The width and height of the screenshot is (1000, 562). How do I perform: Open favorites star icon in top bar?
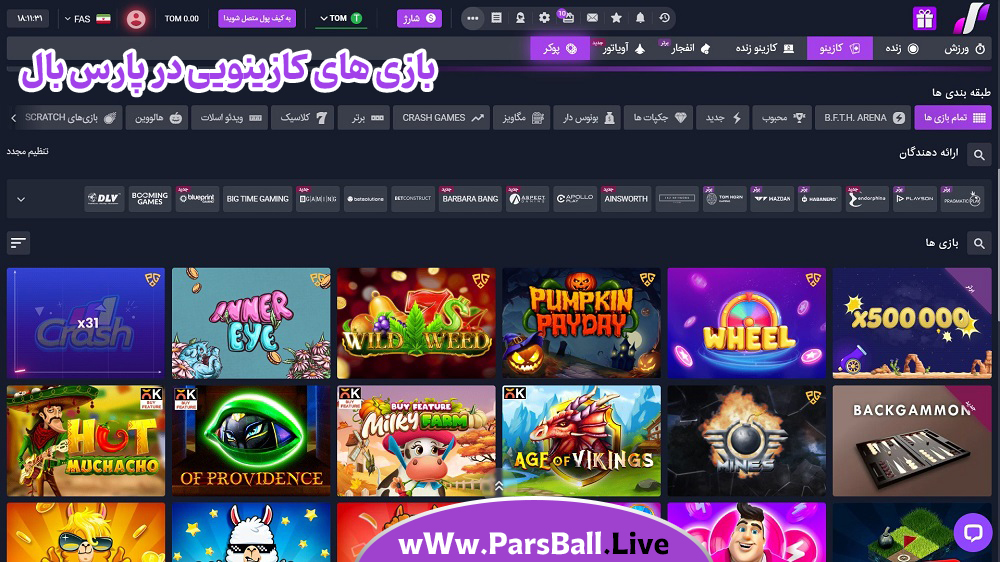[x=616, y=18]
